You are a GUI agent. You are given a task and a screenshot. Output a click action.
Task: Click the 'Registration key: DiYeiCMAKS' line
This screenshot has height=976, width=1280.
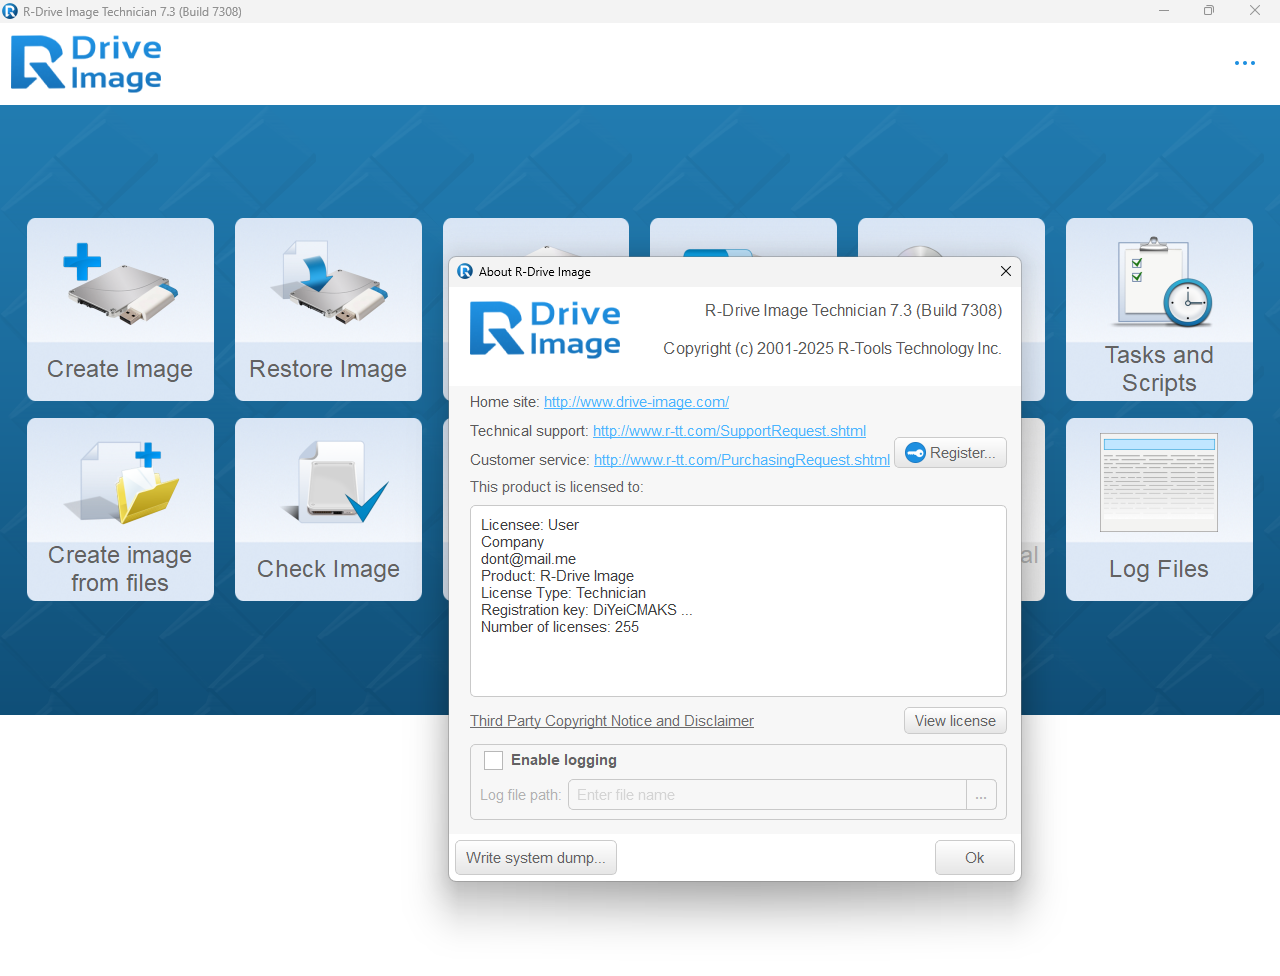[587, 610]
